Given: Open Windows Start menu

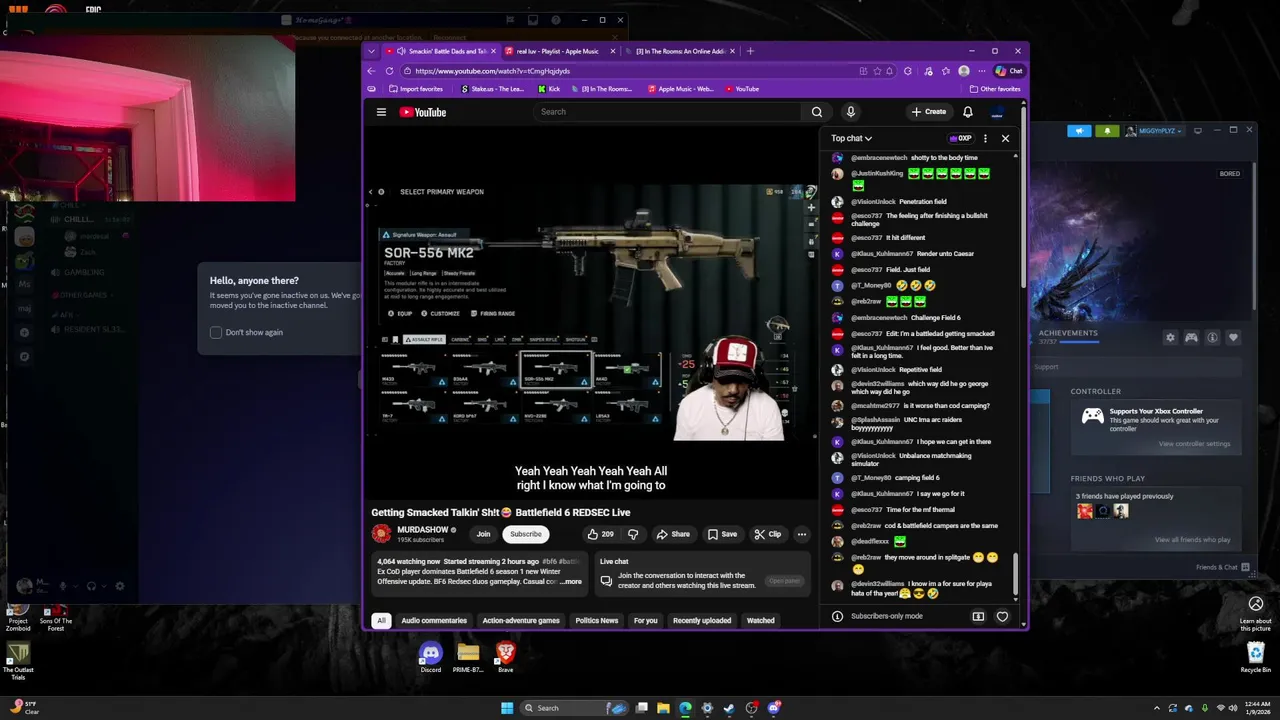Looking at the screenshot, I should [507, 708].
